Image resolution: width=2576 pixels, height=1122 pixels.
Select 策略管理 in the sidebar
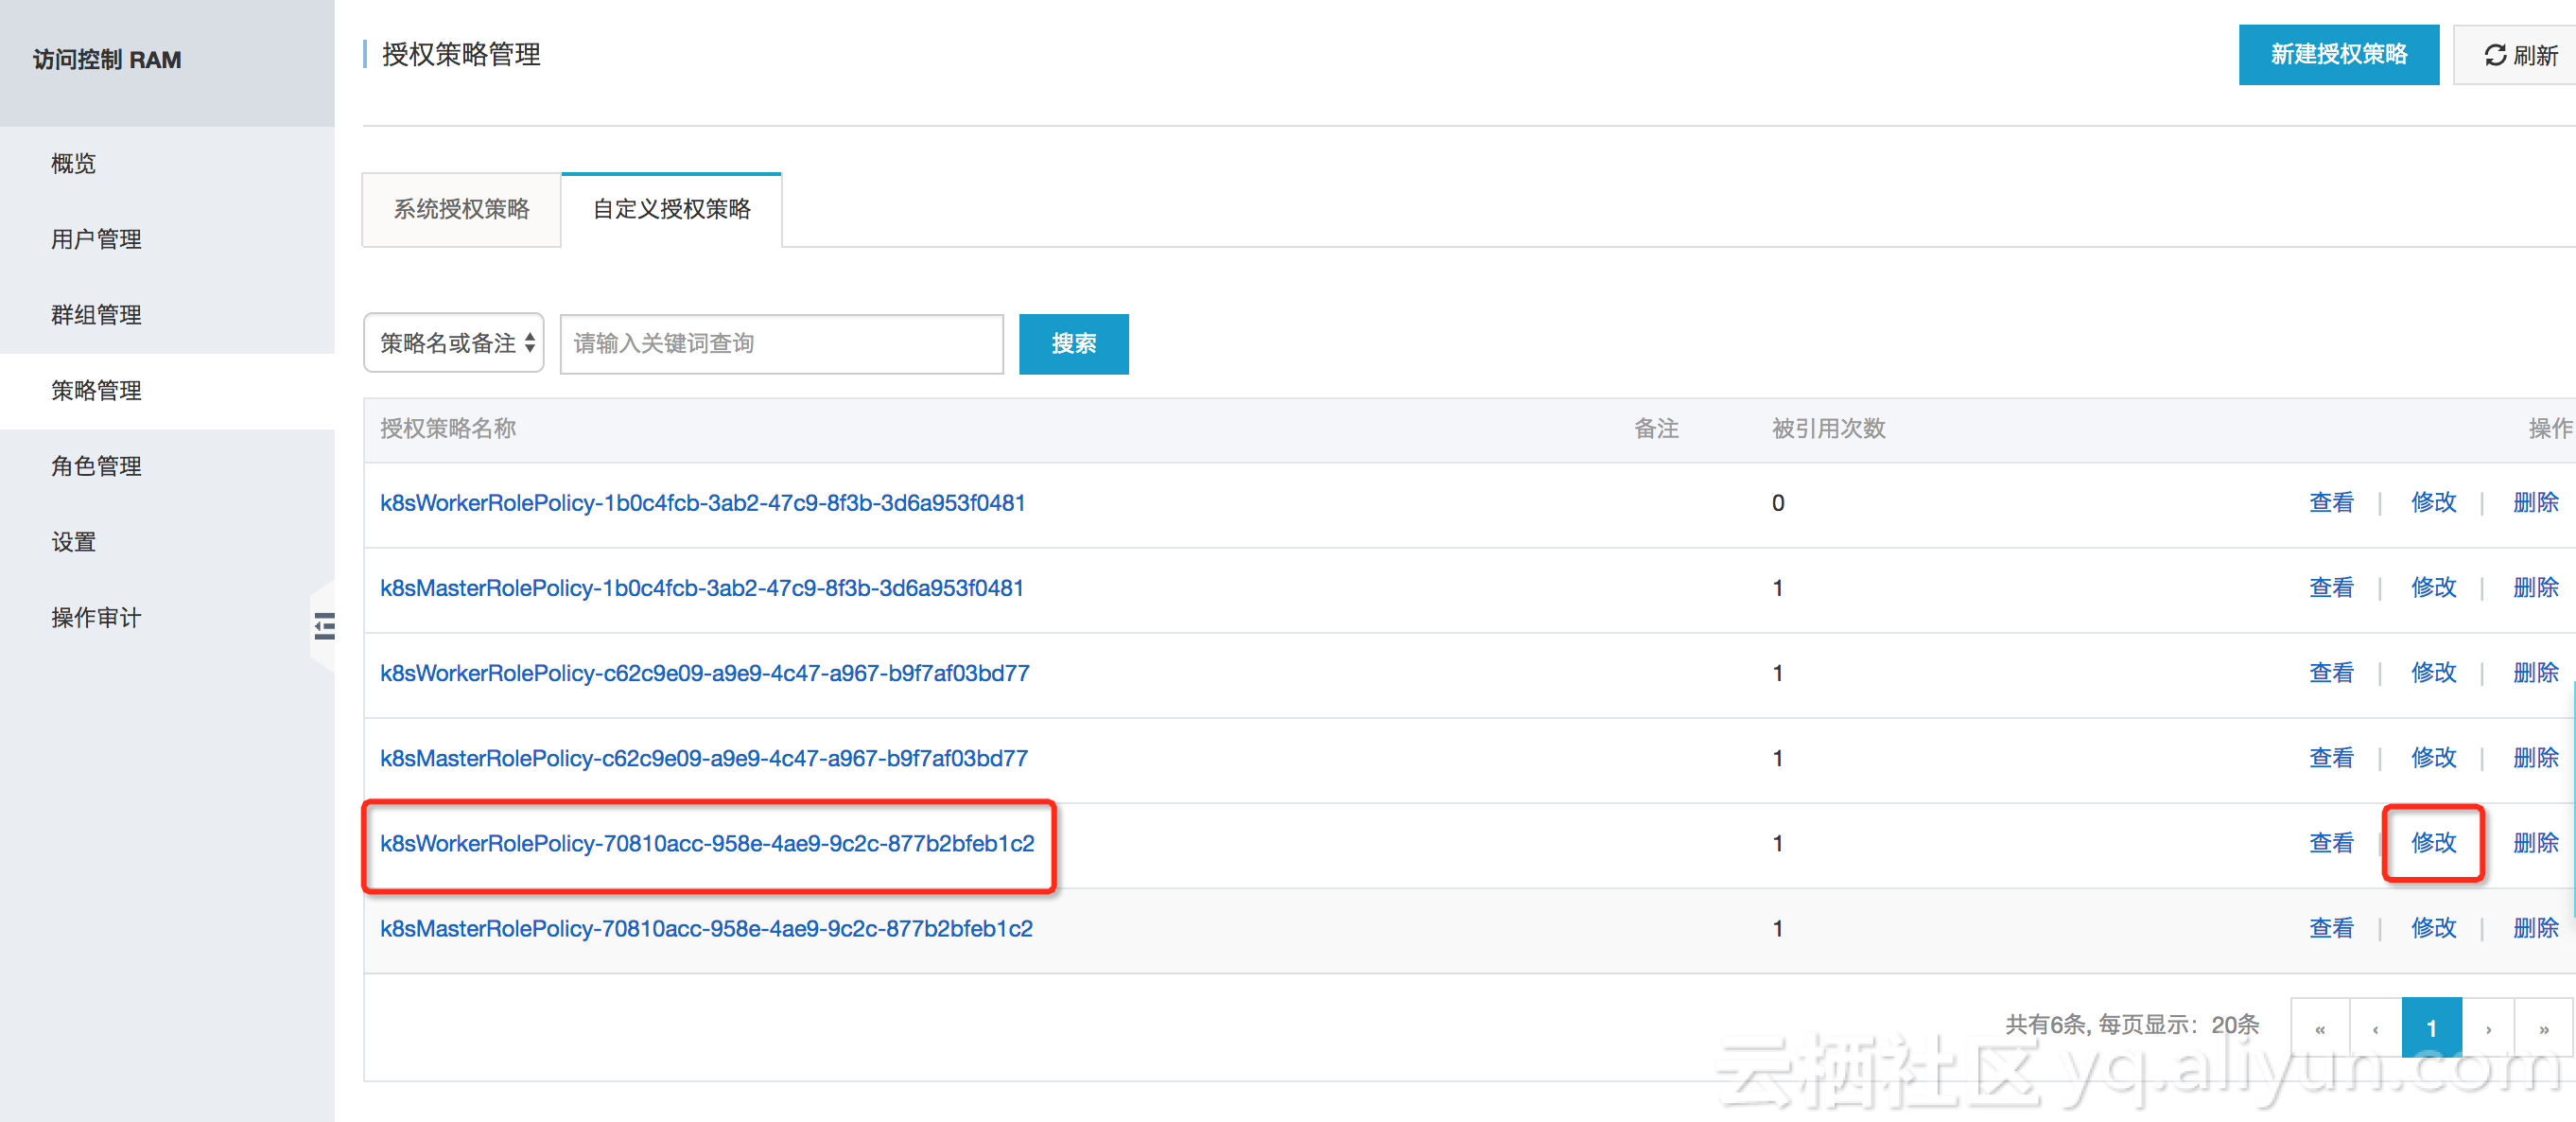96,391
